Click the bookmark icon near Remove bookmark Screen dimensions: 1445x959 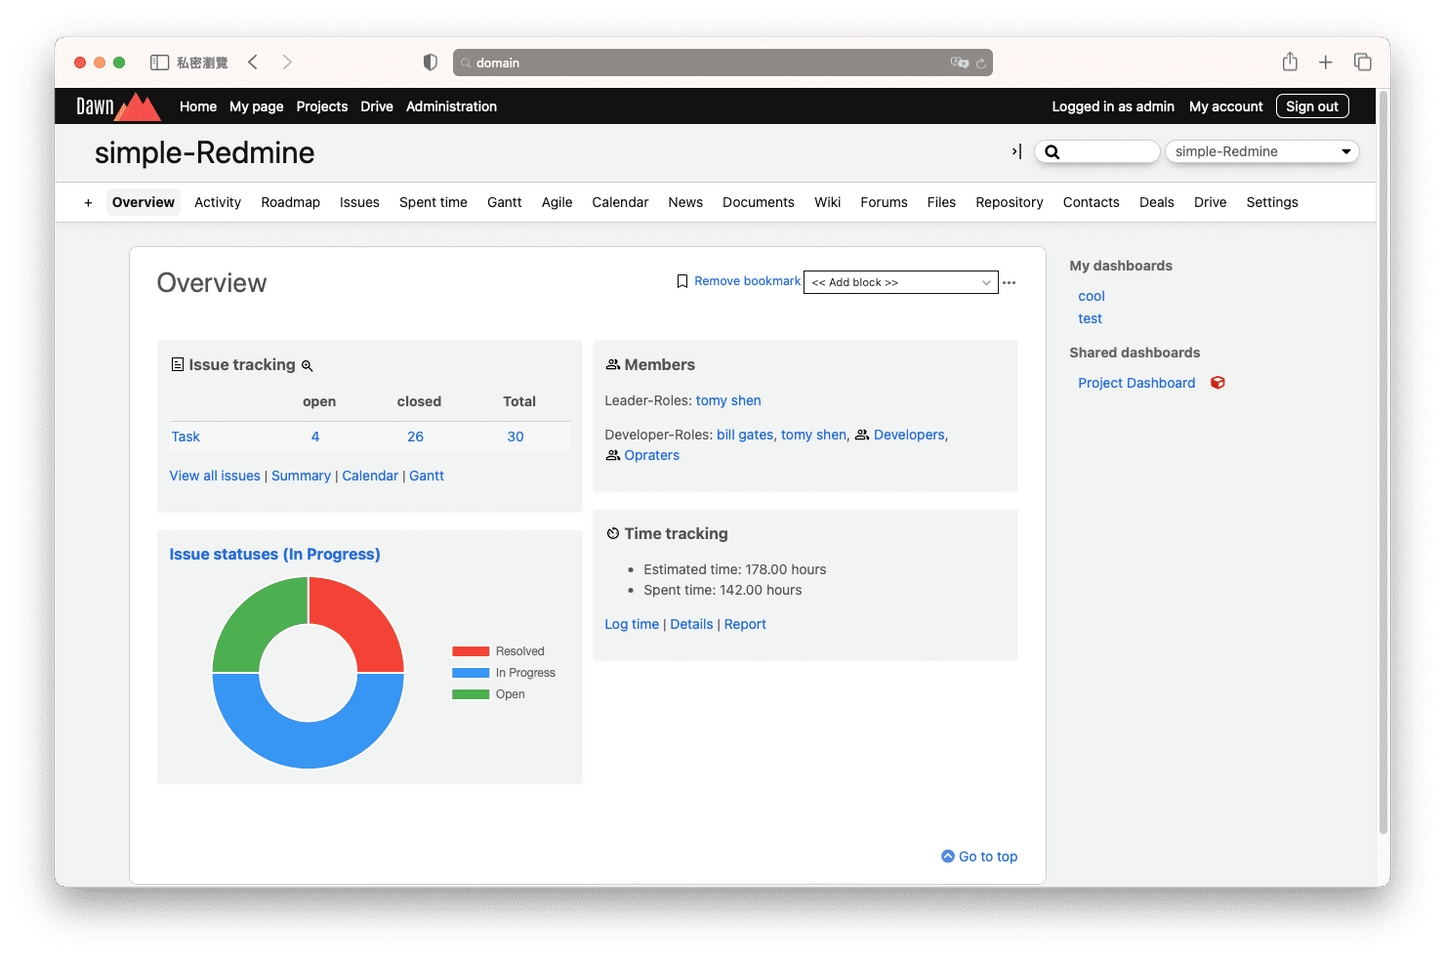[x=682, y=281]
